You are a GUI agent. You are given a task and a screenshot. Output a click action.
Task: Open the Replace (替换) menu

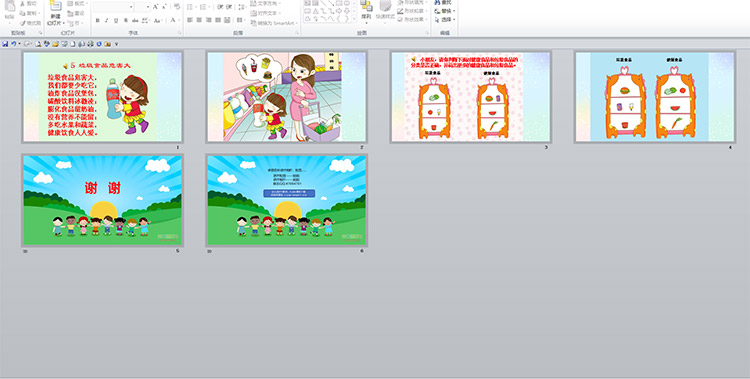pos(445,11)
